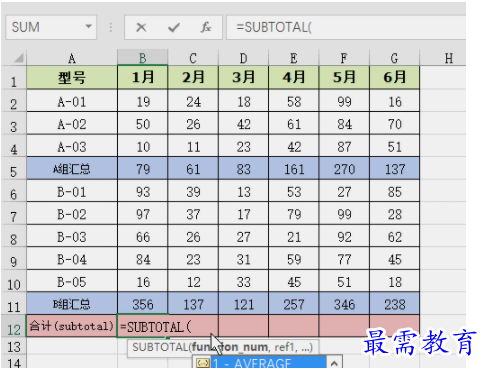Click value 93 in B-01 row
485x374 pixels.
[x=142, y=191]
